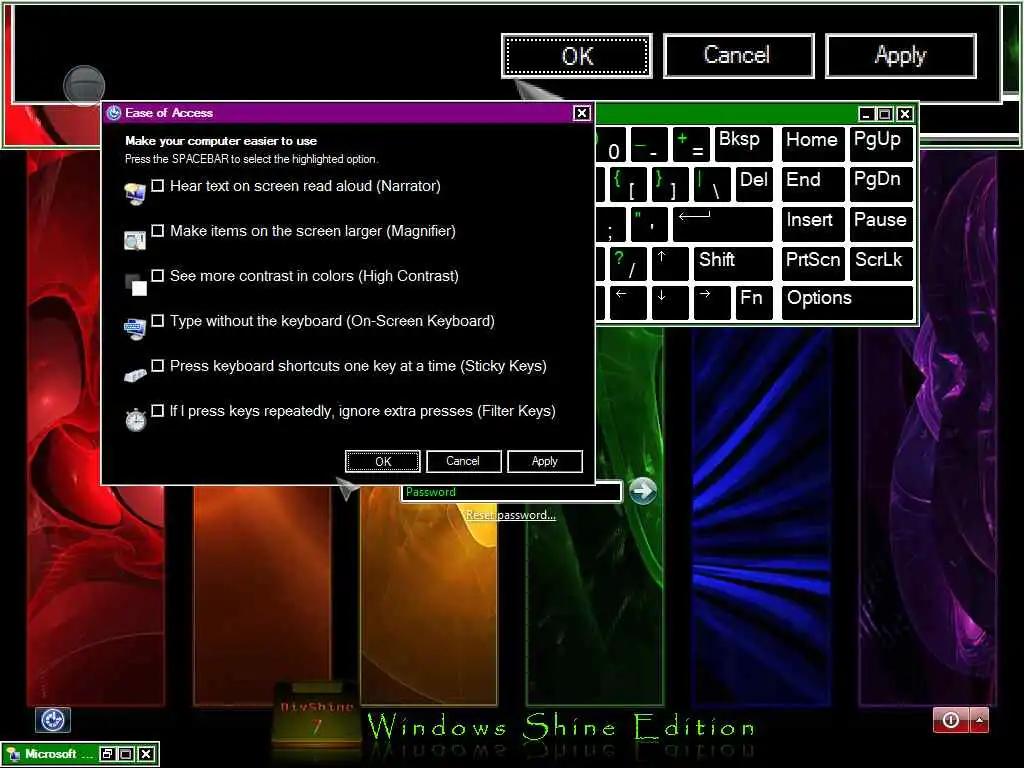Click the High Contrast icon
Screen dimensions: 1024x768
pyautogui.click(x=136, y=285)
